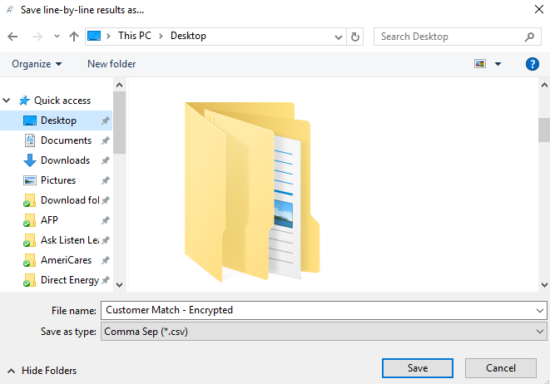Close the Save dialog window

tap(539, 9)
